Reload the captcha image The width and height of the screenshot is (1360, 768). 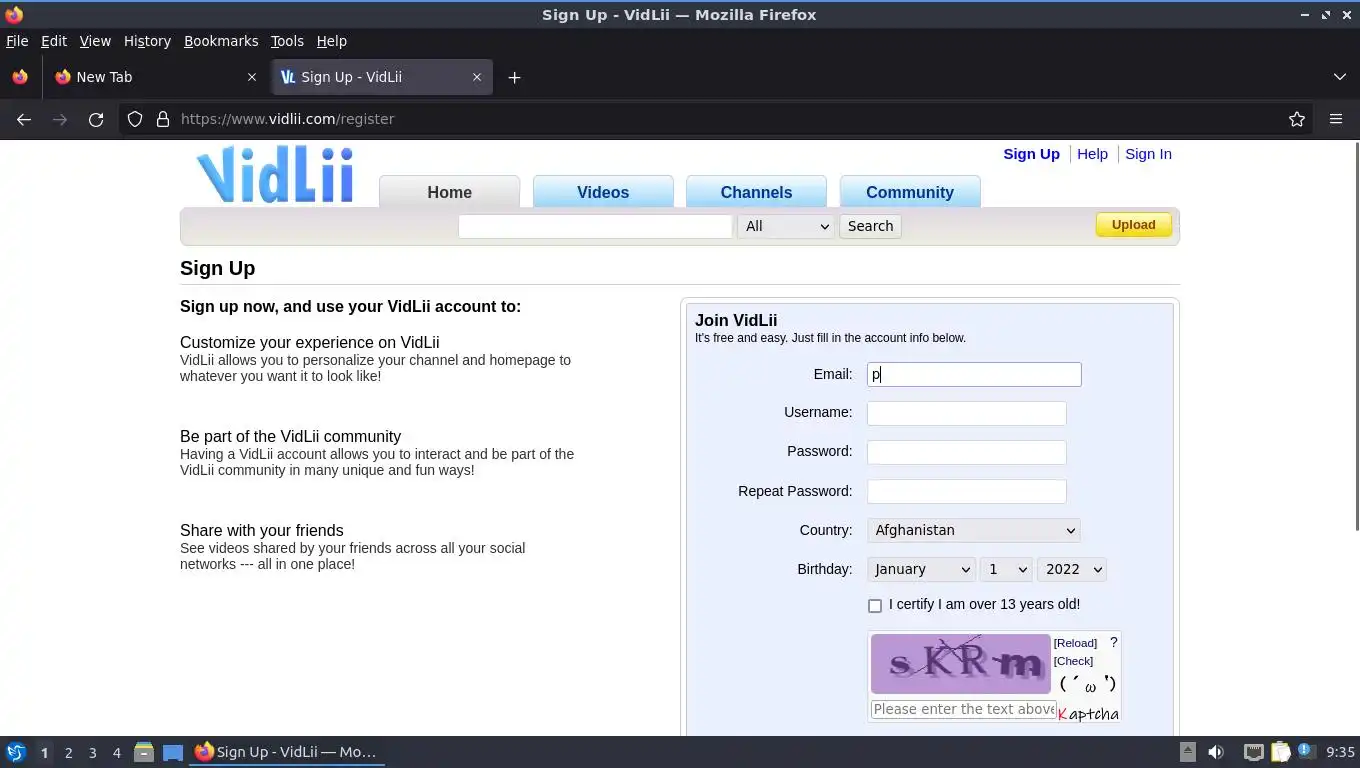point(1075,643)
